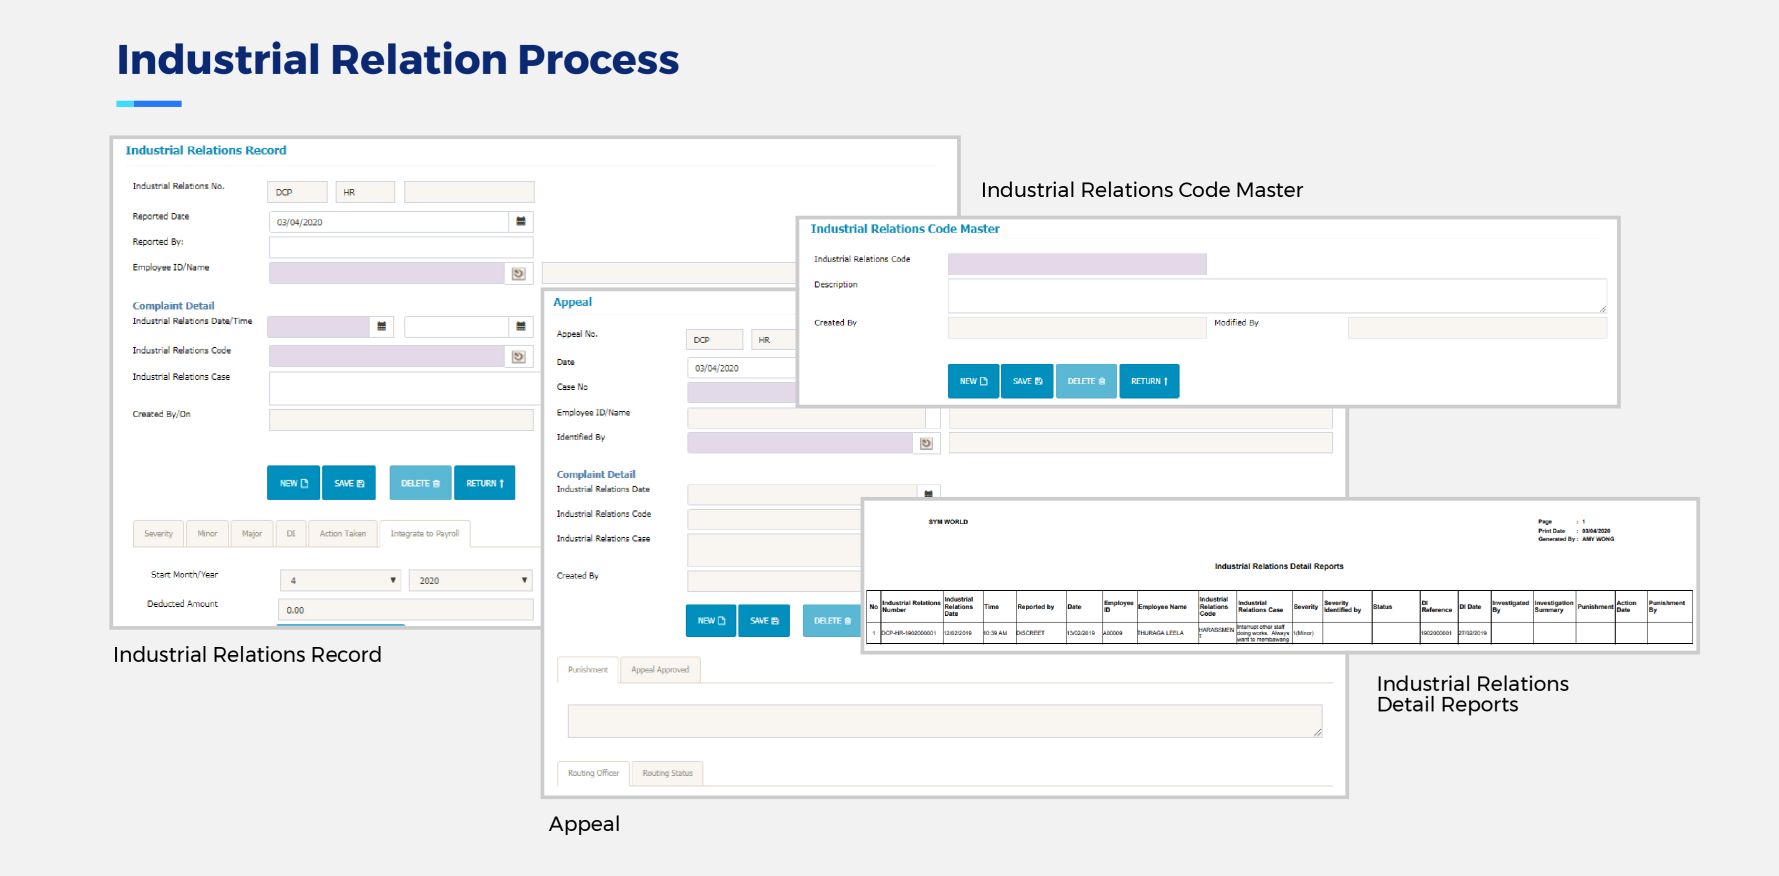Click the Deducted Amount field

pyautogui.click(x=406, y=610)
